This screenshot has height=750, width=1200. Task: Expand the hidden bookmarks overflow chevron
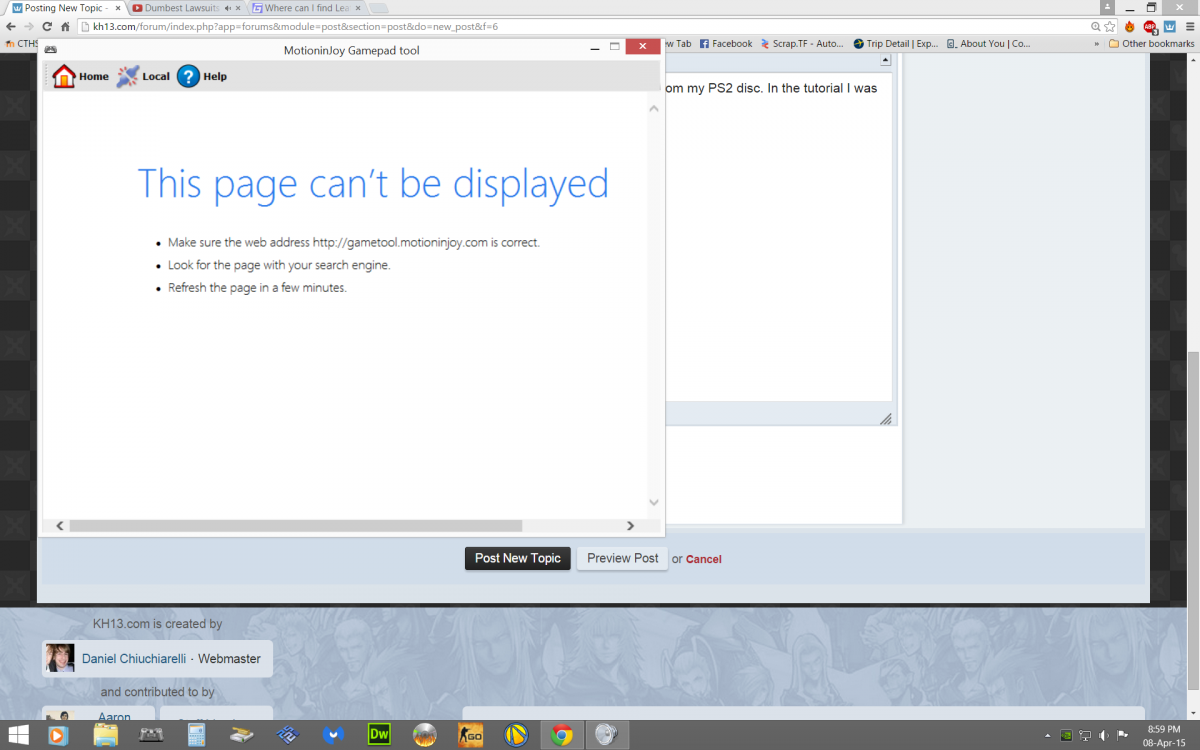(x=1097, y=44)
